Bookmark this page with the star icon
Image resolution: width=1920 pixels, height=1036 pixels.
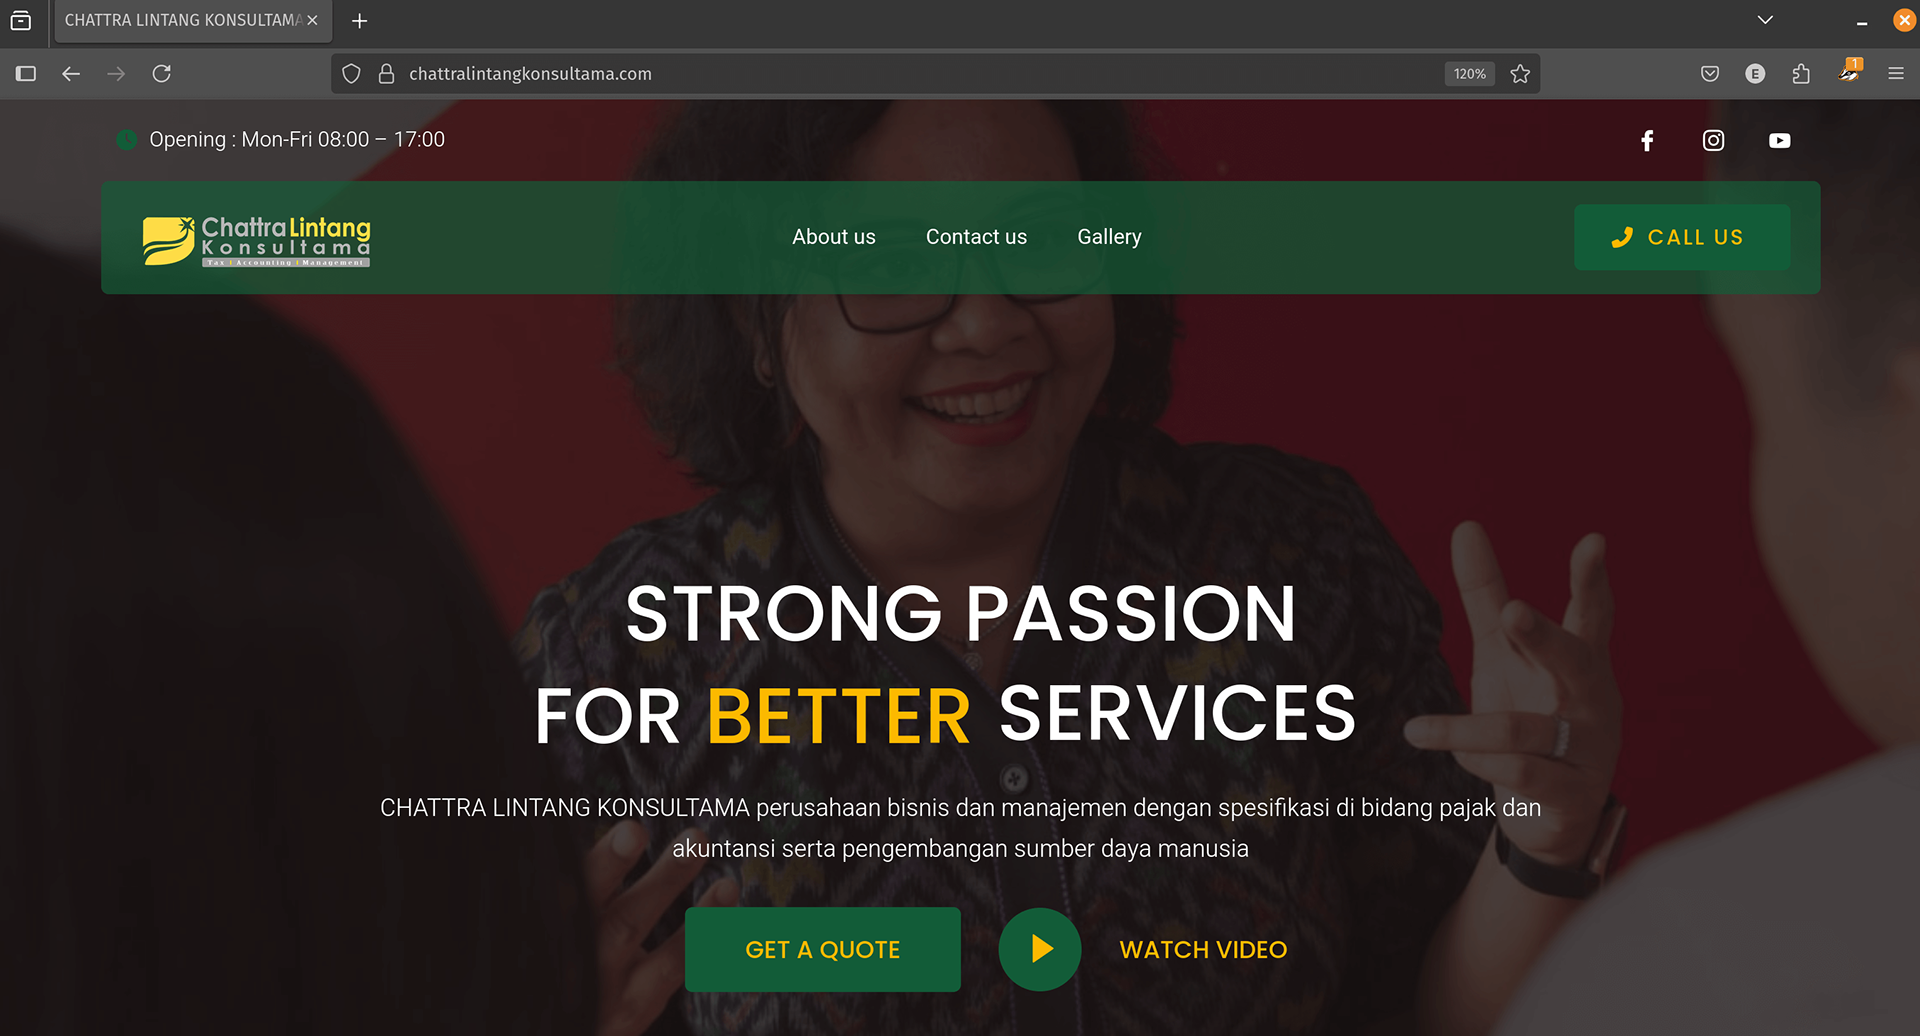coord(1520,74)
